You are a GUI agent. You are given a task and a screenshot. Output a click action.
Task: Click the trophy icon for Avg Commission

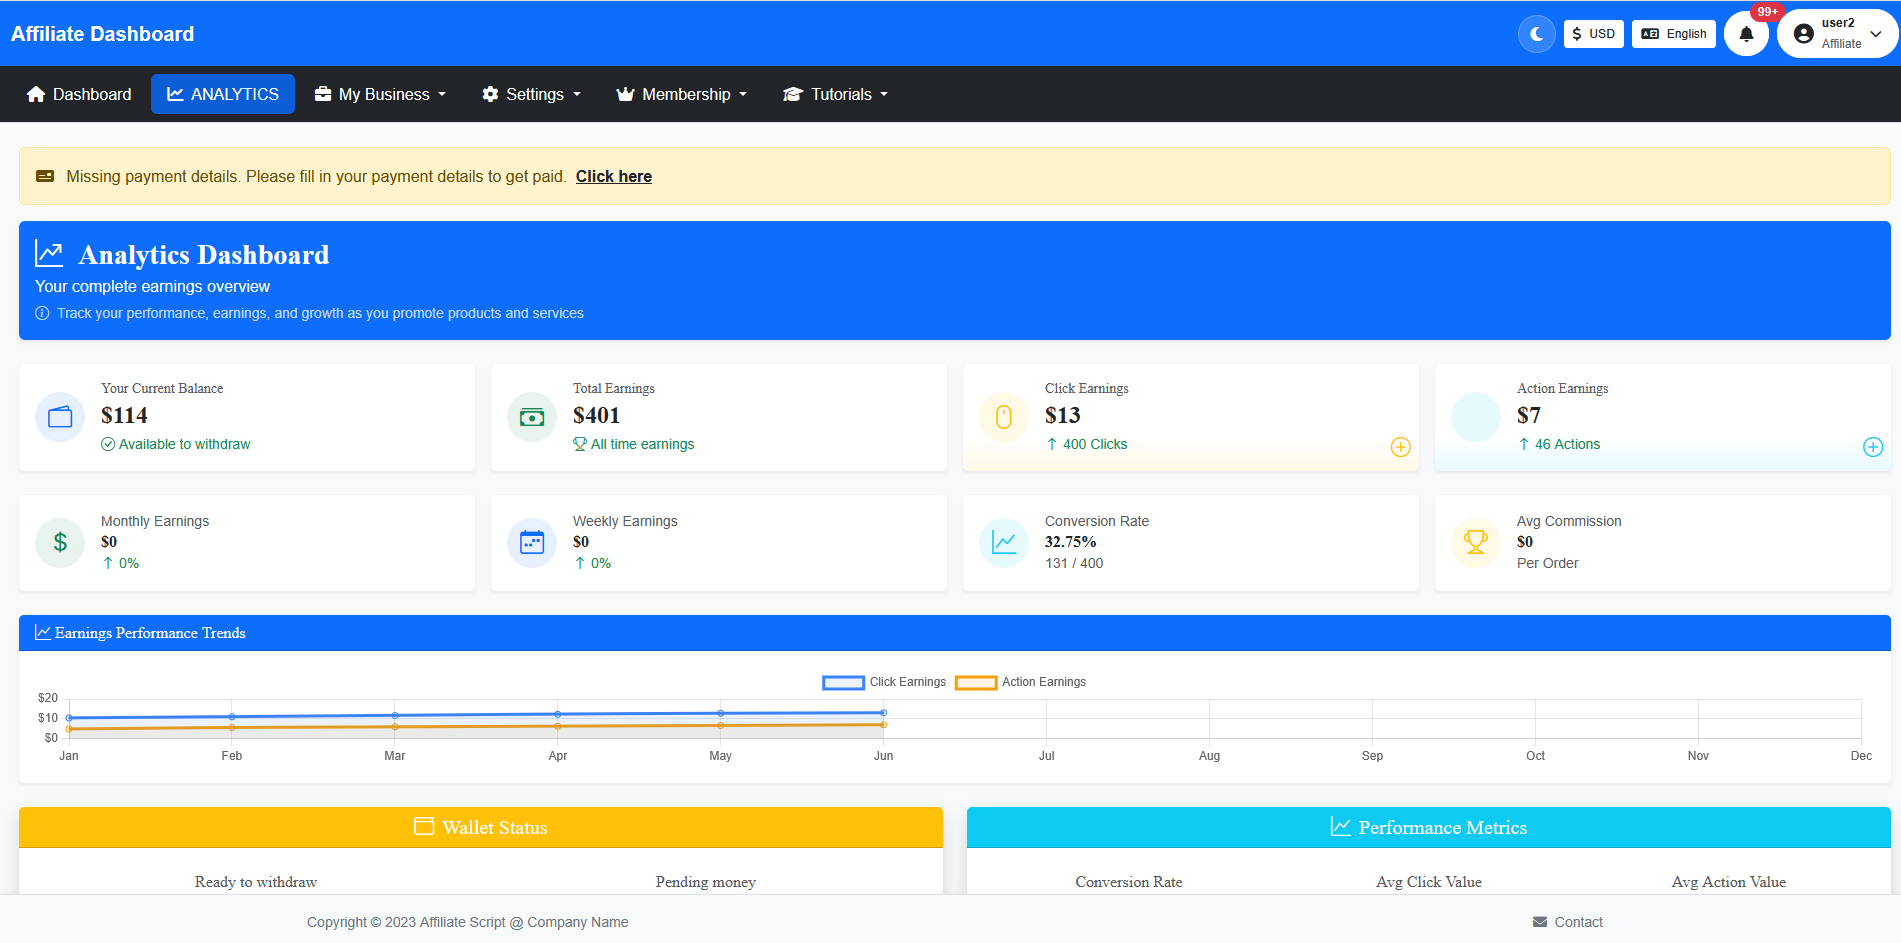click(1476, 543)
